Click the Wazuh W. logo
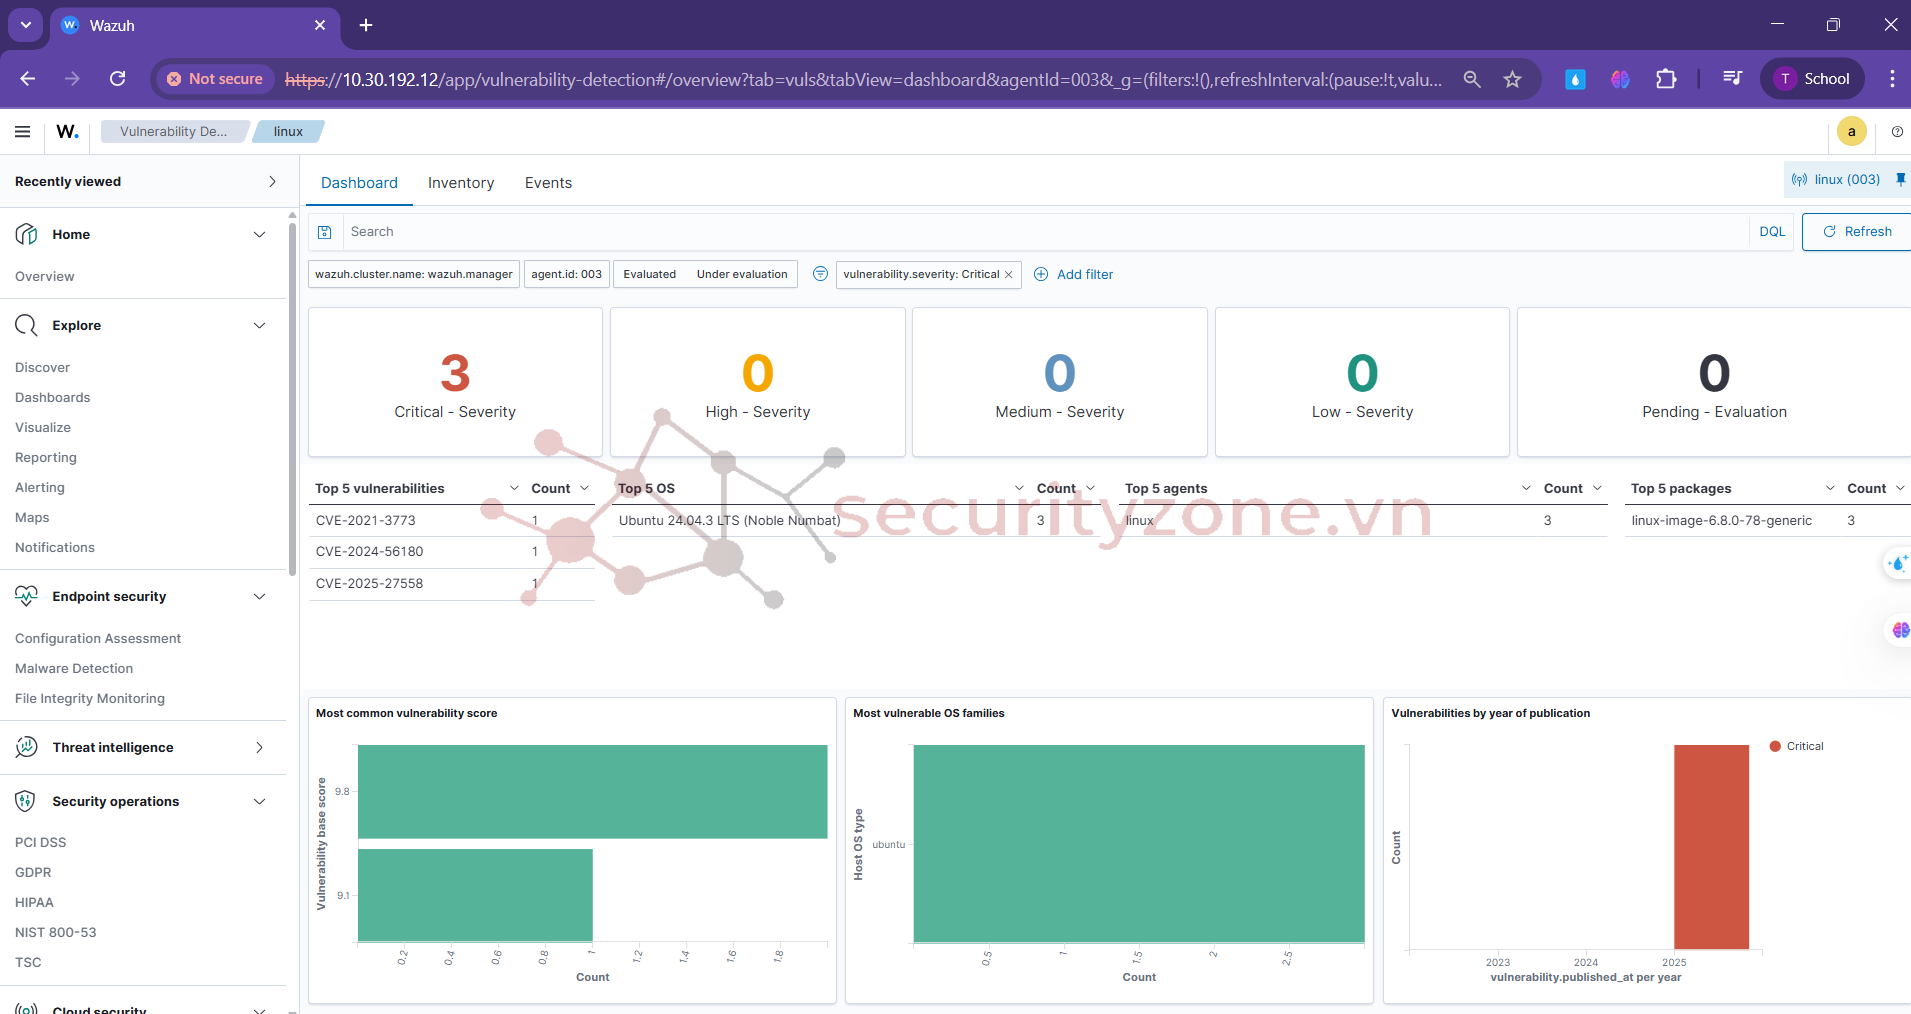This screenshot has width=1911, height=1014. pyautogui.click(x=67, y=131)
